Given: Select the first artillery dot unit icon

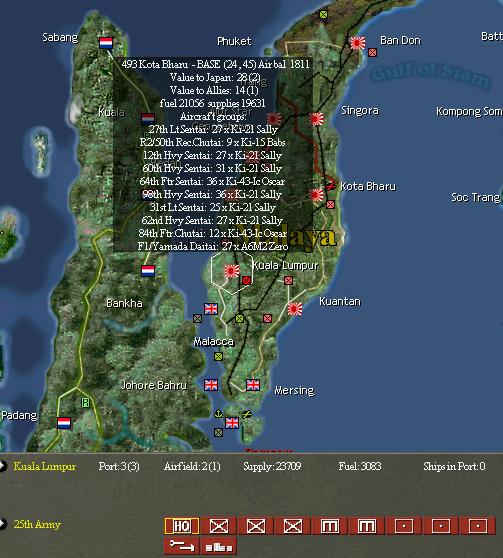Looking at the screenshot, I should click(x=404, y=526).
